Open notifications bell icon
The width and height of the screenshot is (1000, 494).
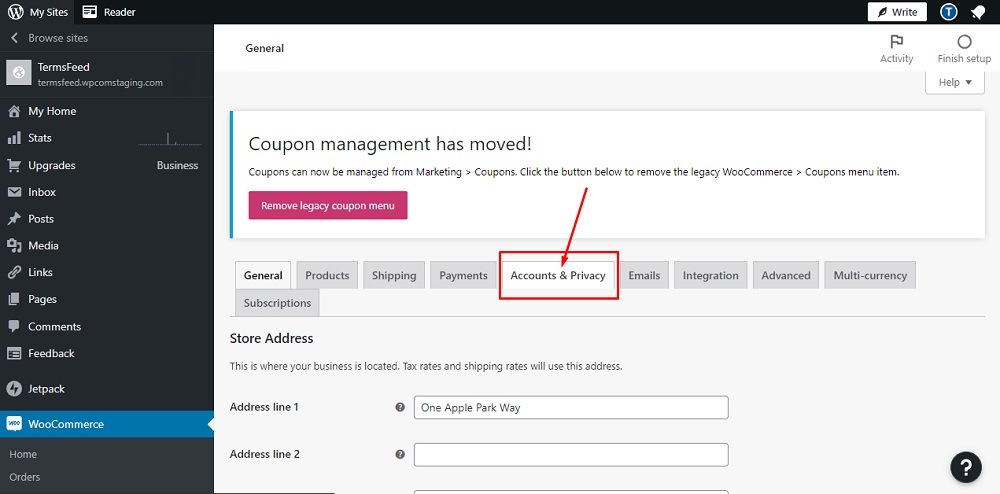[977, 12]
